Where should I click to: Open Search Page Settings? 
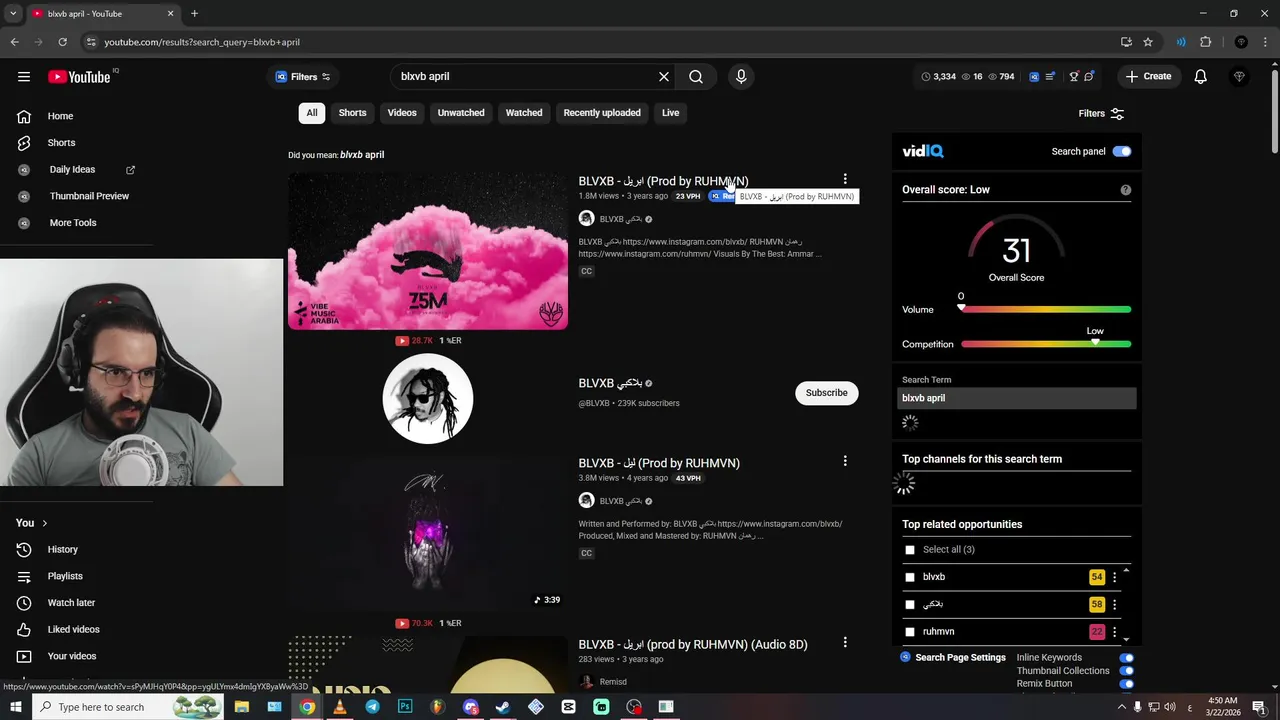953,658
